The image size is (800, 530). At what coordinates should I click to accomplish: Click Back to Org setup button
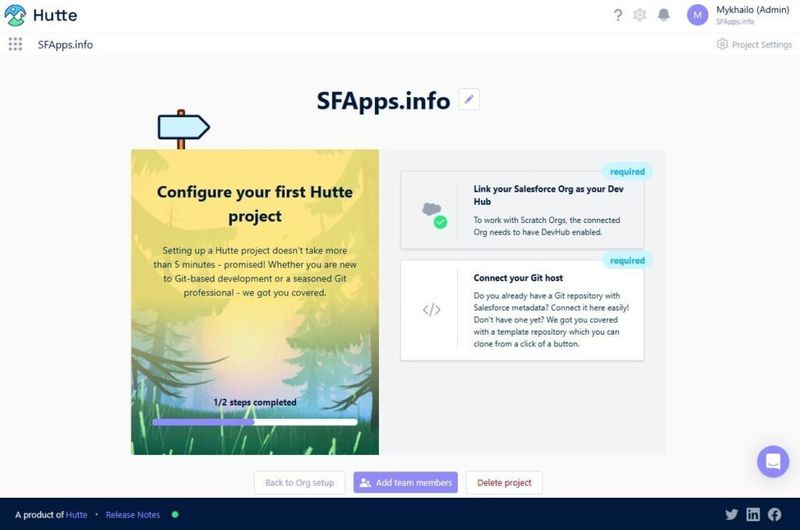coord(299,482)
